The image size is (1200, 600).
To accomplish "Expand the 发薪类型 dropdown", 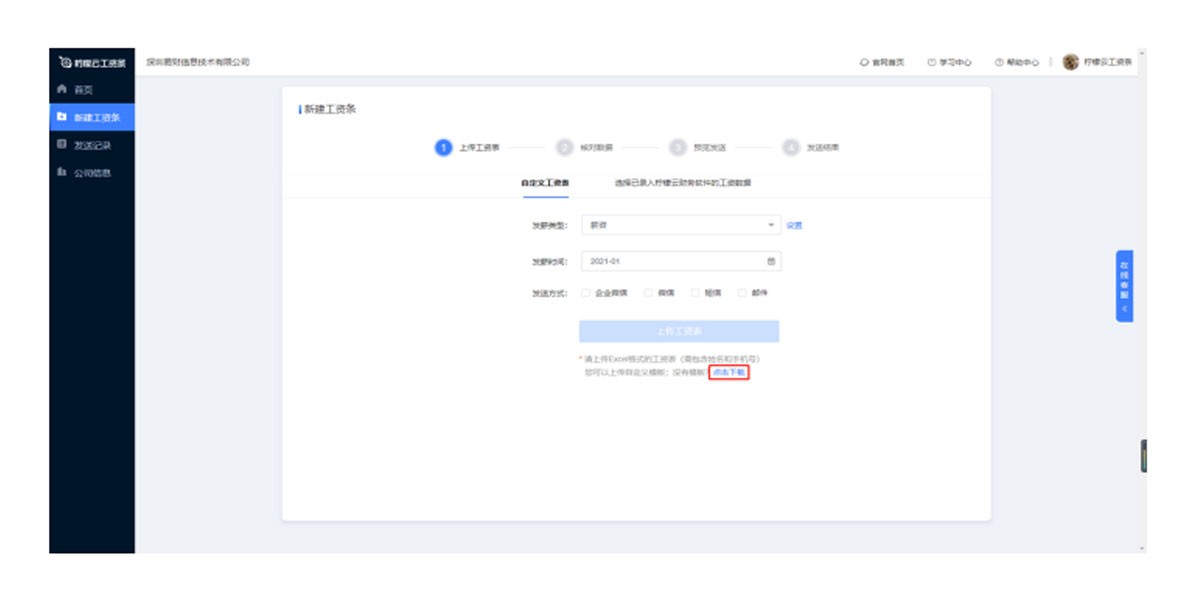I will (680, 225).
